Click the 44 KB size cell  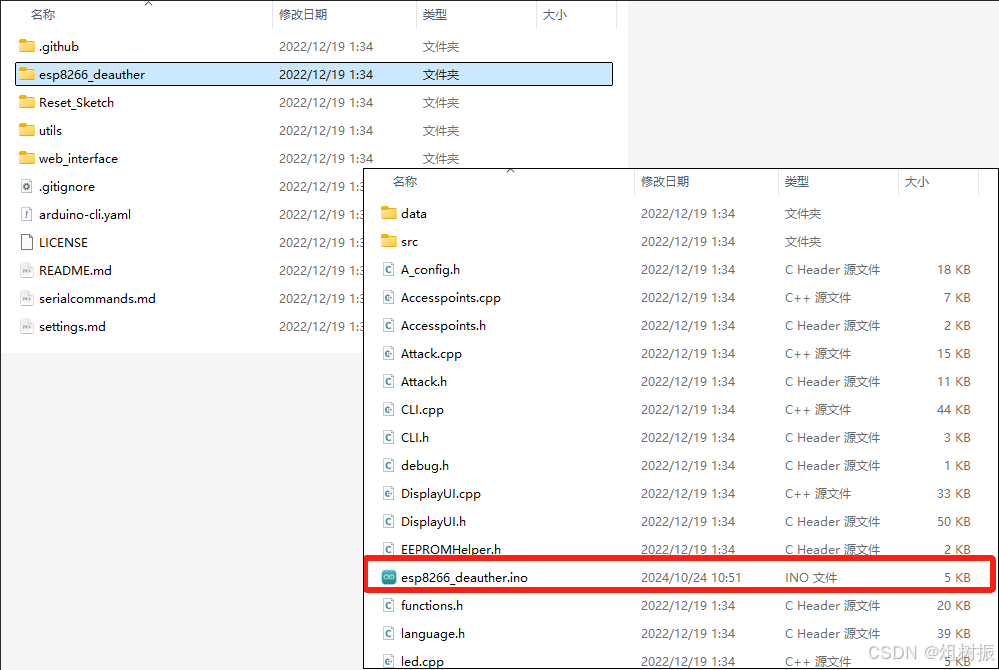(x=953, y=410)
